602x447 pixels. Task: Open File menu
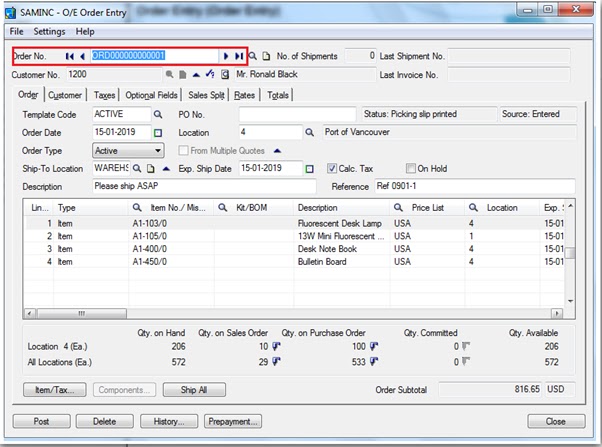[17, 31]
